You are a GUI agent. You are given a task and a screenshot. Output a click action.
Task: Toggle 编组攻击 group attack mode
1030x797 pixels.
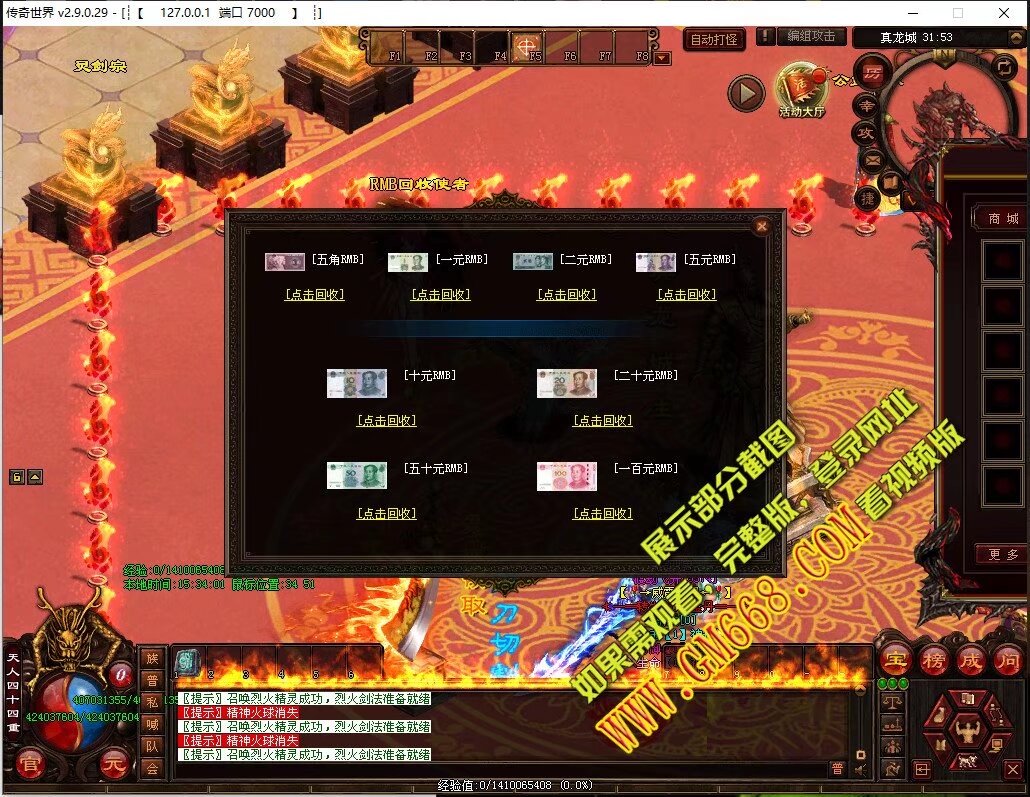809,36
